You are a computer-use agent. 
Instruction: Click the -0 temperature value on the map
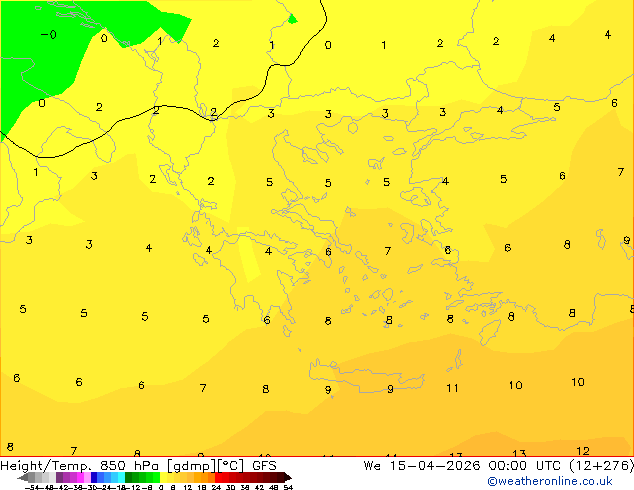49,35
